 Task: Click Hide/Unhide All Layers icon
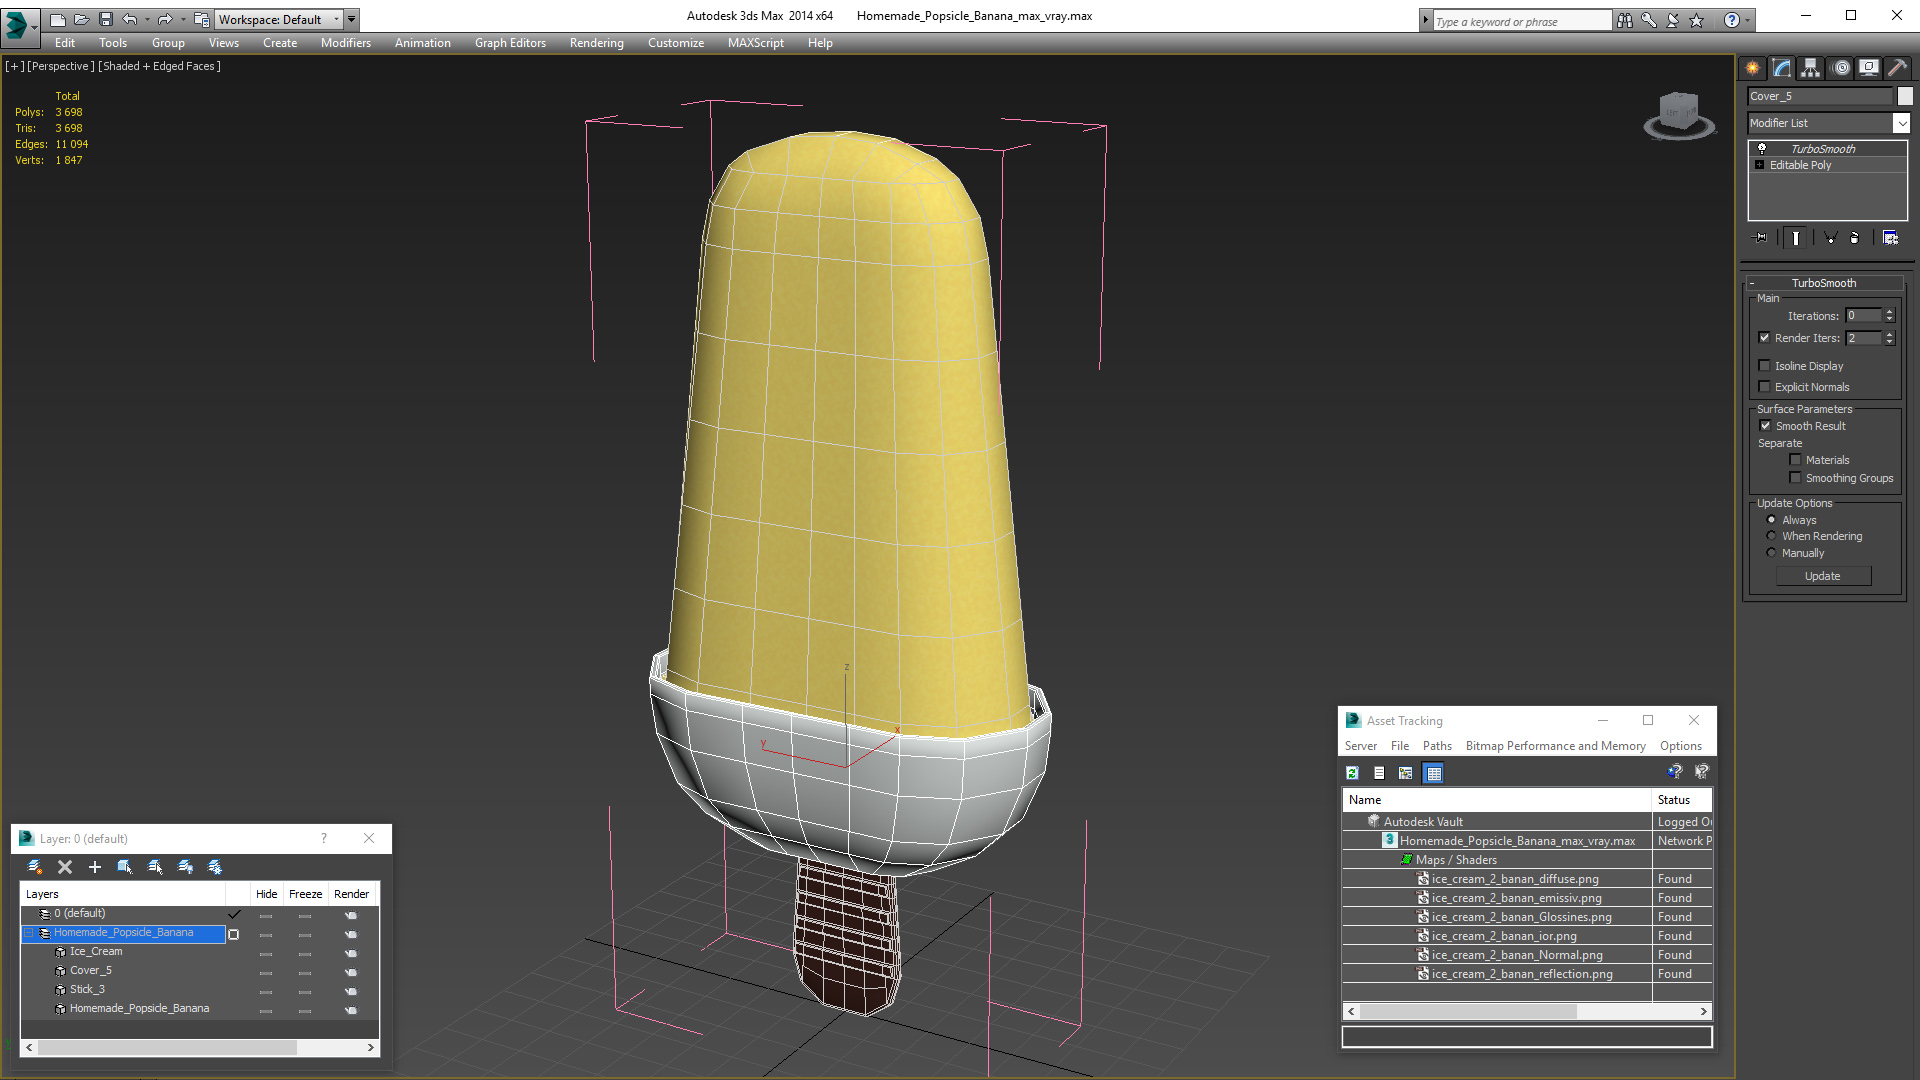[x=185, y=867]
